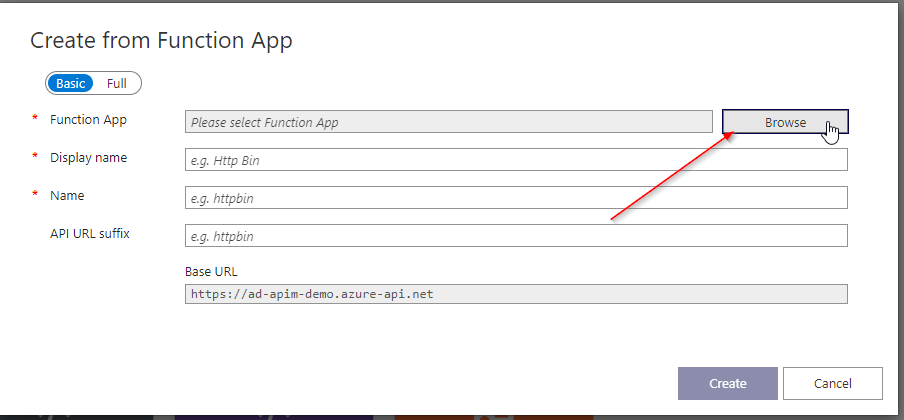The width and height of the screenshot is (904, 420).
Task: Click the 'Base URL' caption text
Action: (211, 271)
